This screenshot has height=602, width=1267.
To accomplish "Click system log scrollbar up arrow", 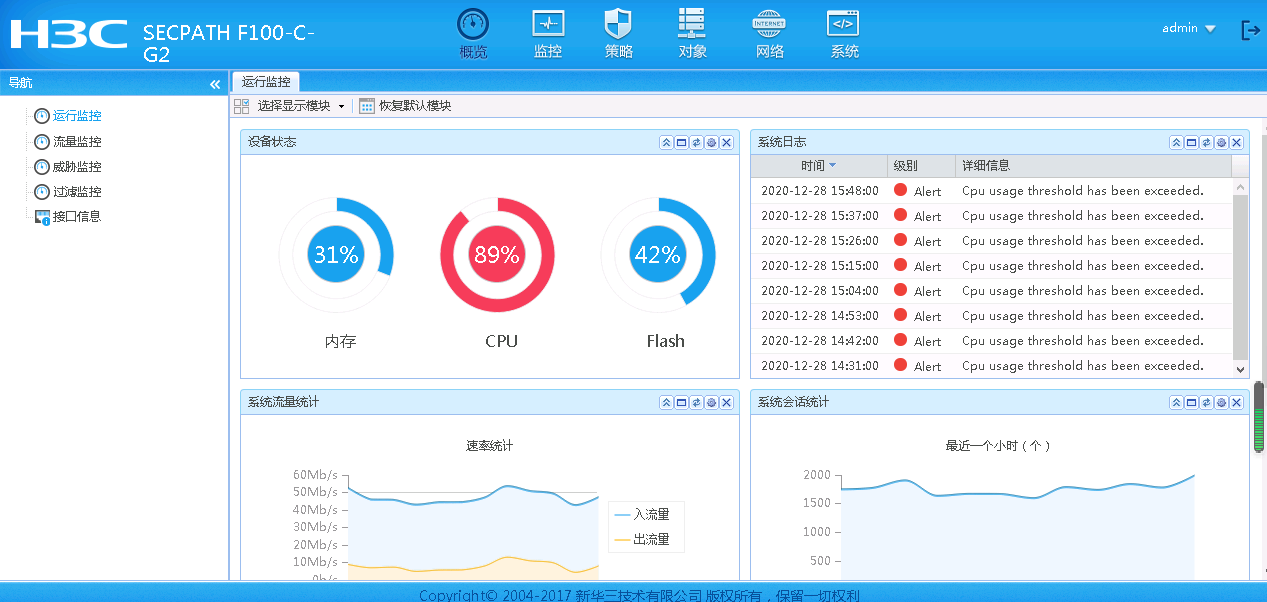I will [x=1241, y=187].
